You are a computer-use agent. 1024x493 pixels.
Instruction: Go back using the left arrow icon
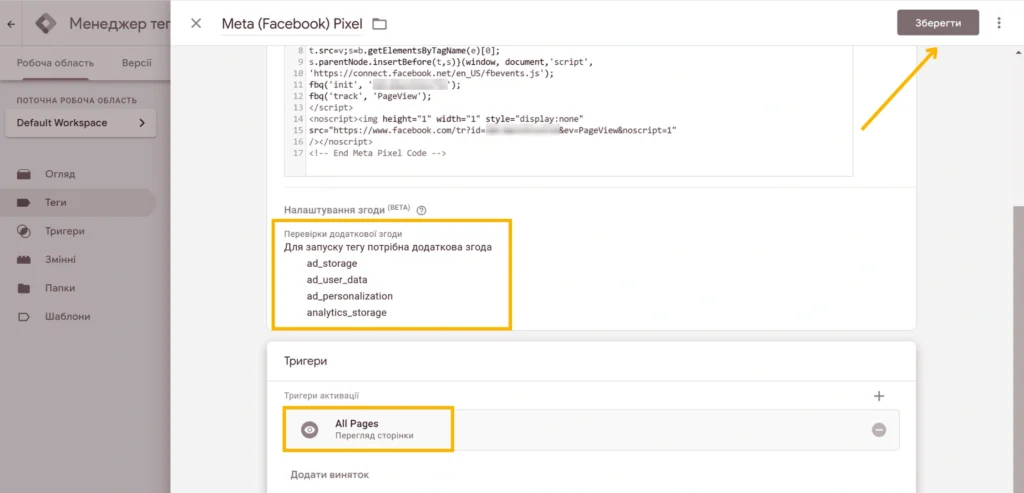[x=11, y=24]
